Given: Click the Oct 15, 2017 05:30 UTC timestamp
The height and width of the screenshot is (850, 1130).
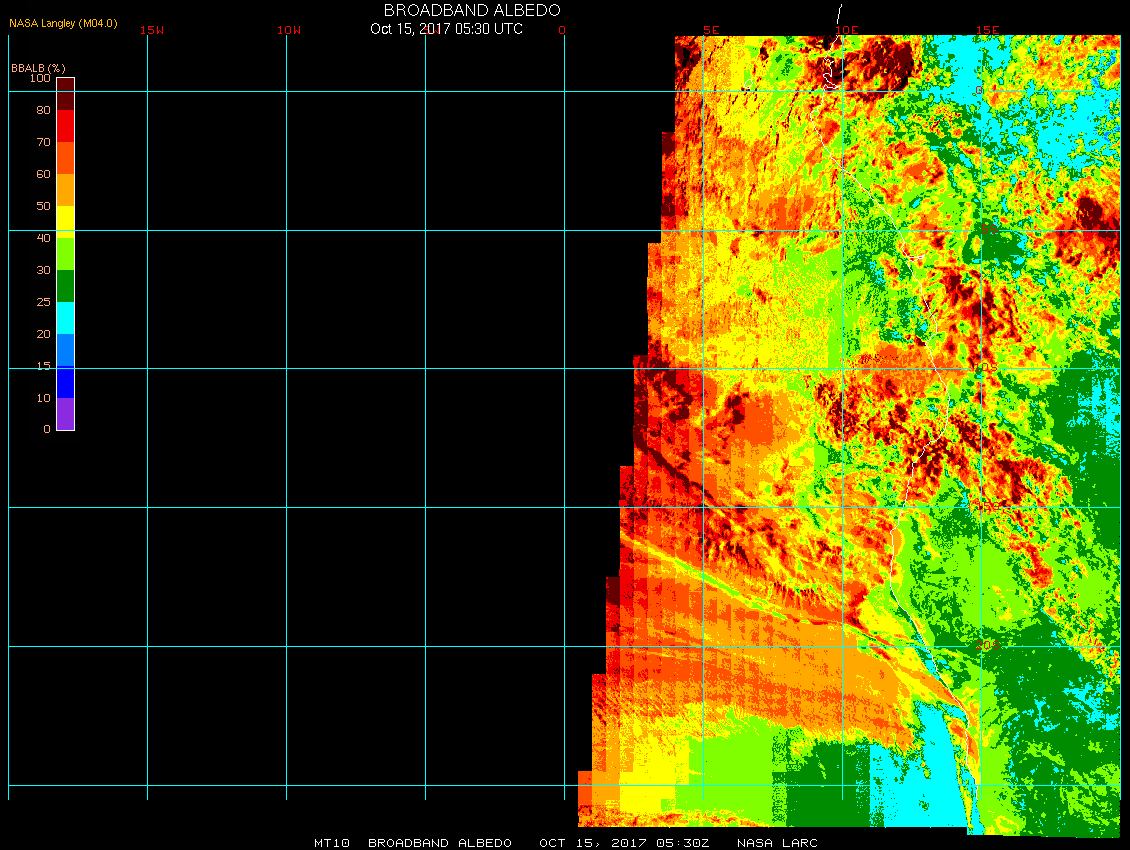Looking at the screenshot, I should point(446,29).
